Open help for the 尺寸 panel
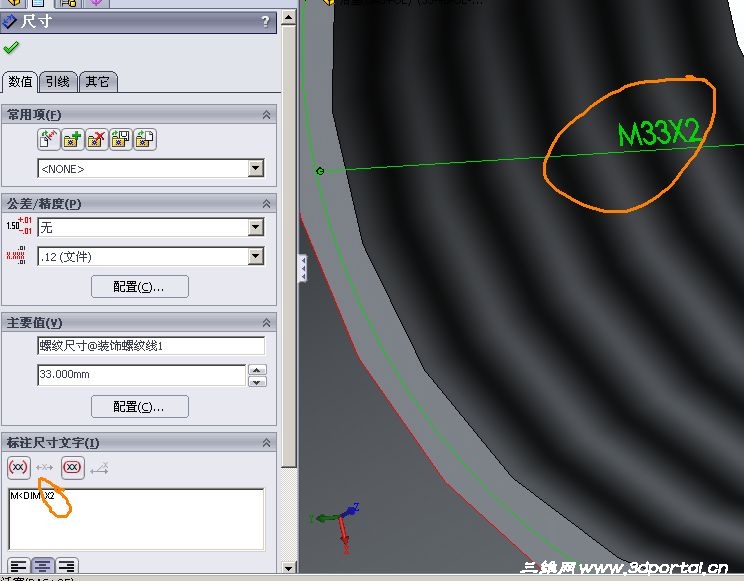 click(x=265, y=22)
